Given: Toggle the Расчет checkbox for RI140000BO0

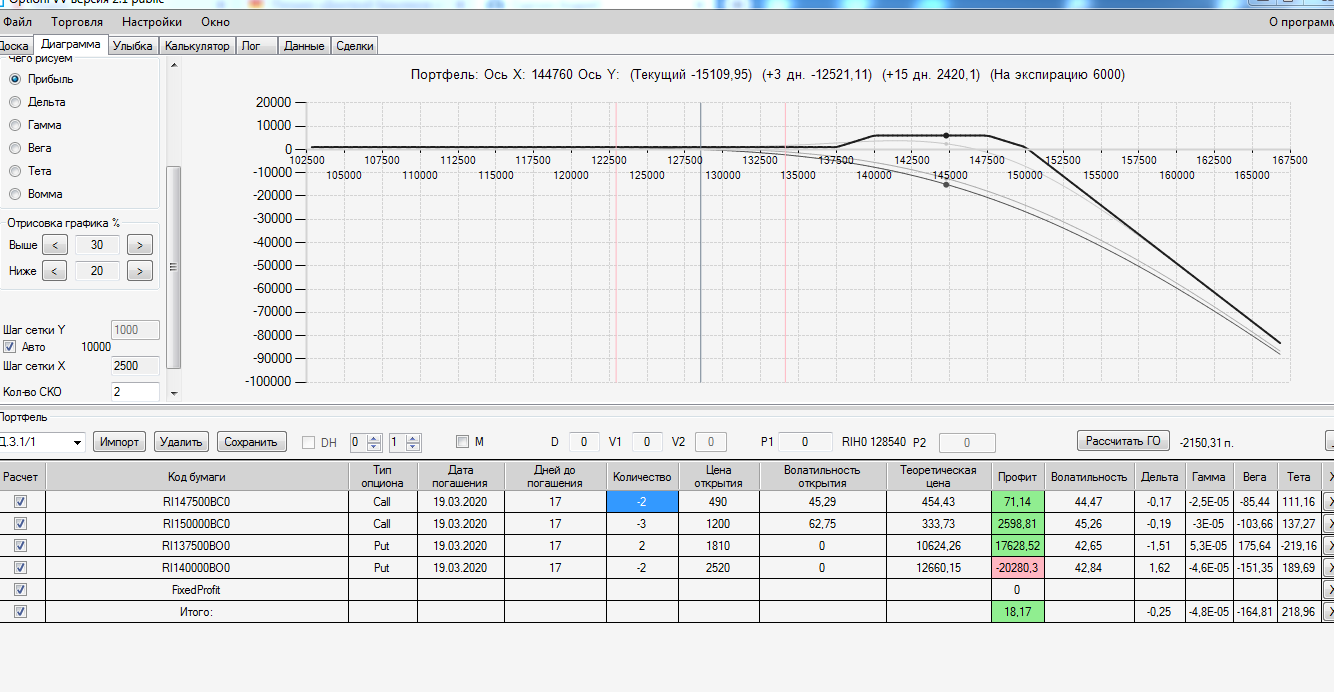Looking at the screenshot, I should pos(21,568).
